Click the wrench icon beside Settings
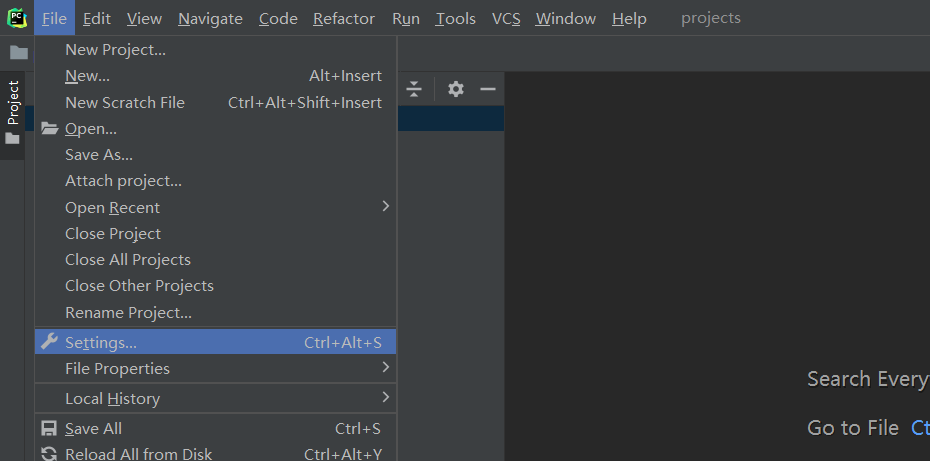Screen dimensions: 930x461 point(49,341)
